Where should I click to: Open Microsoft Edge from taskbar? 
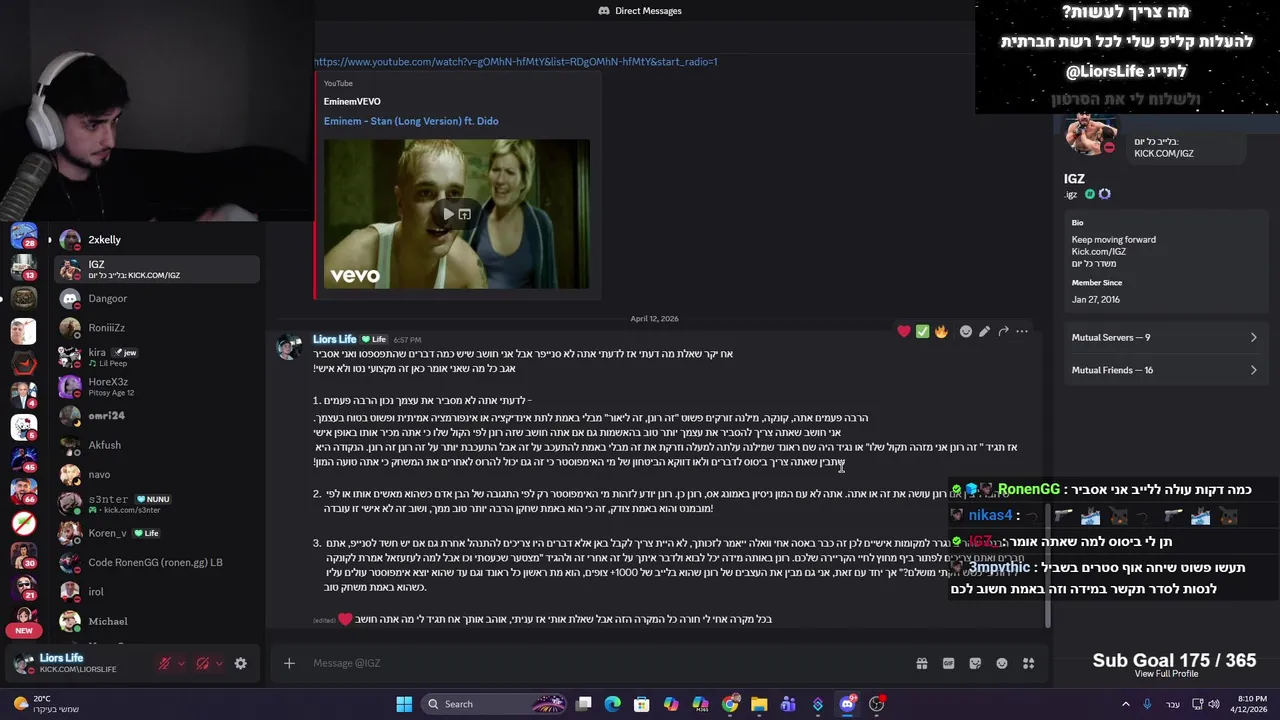(x=612, y=704)
